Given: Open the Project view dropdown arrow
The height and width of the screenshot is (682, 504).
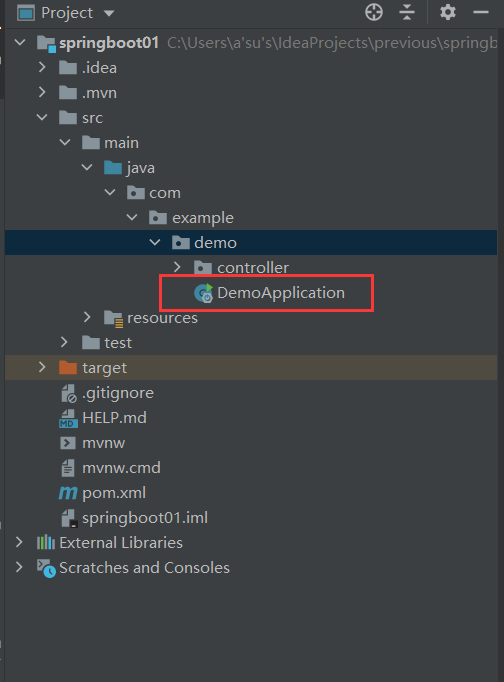Looking at the screenshot, I should pos(109,13).
